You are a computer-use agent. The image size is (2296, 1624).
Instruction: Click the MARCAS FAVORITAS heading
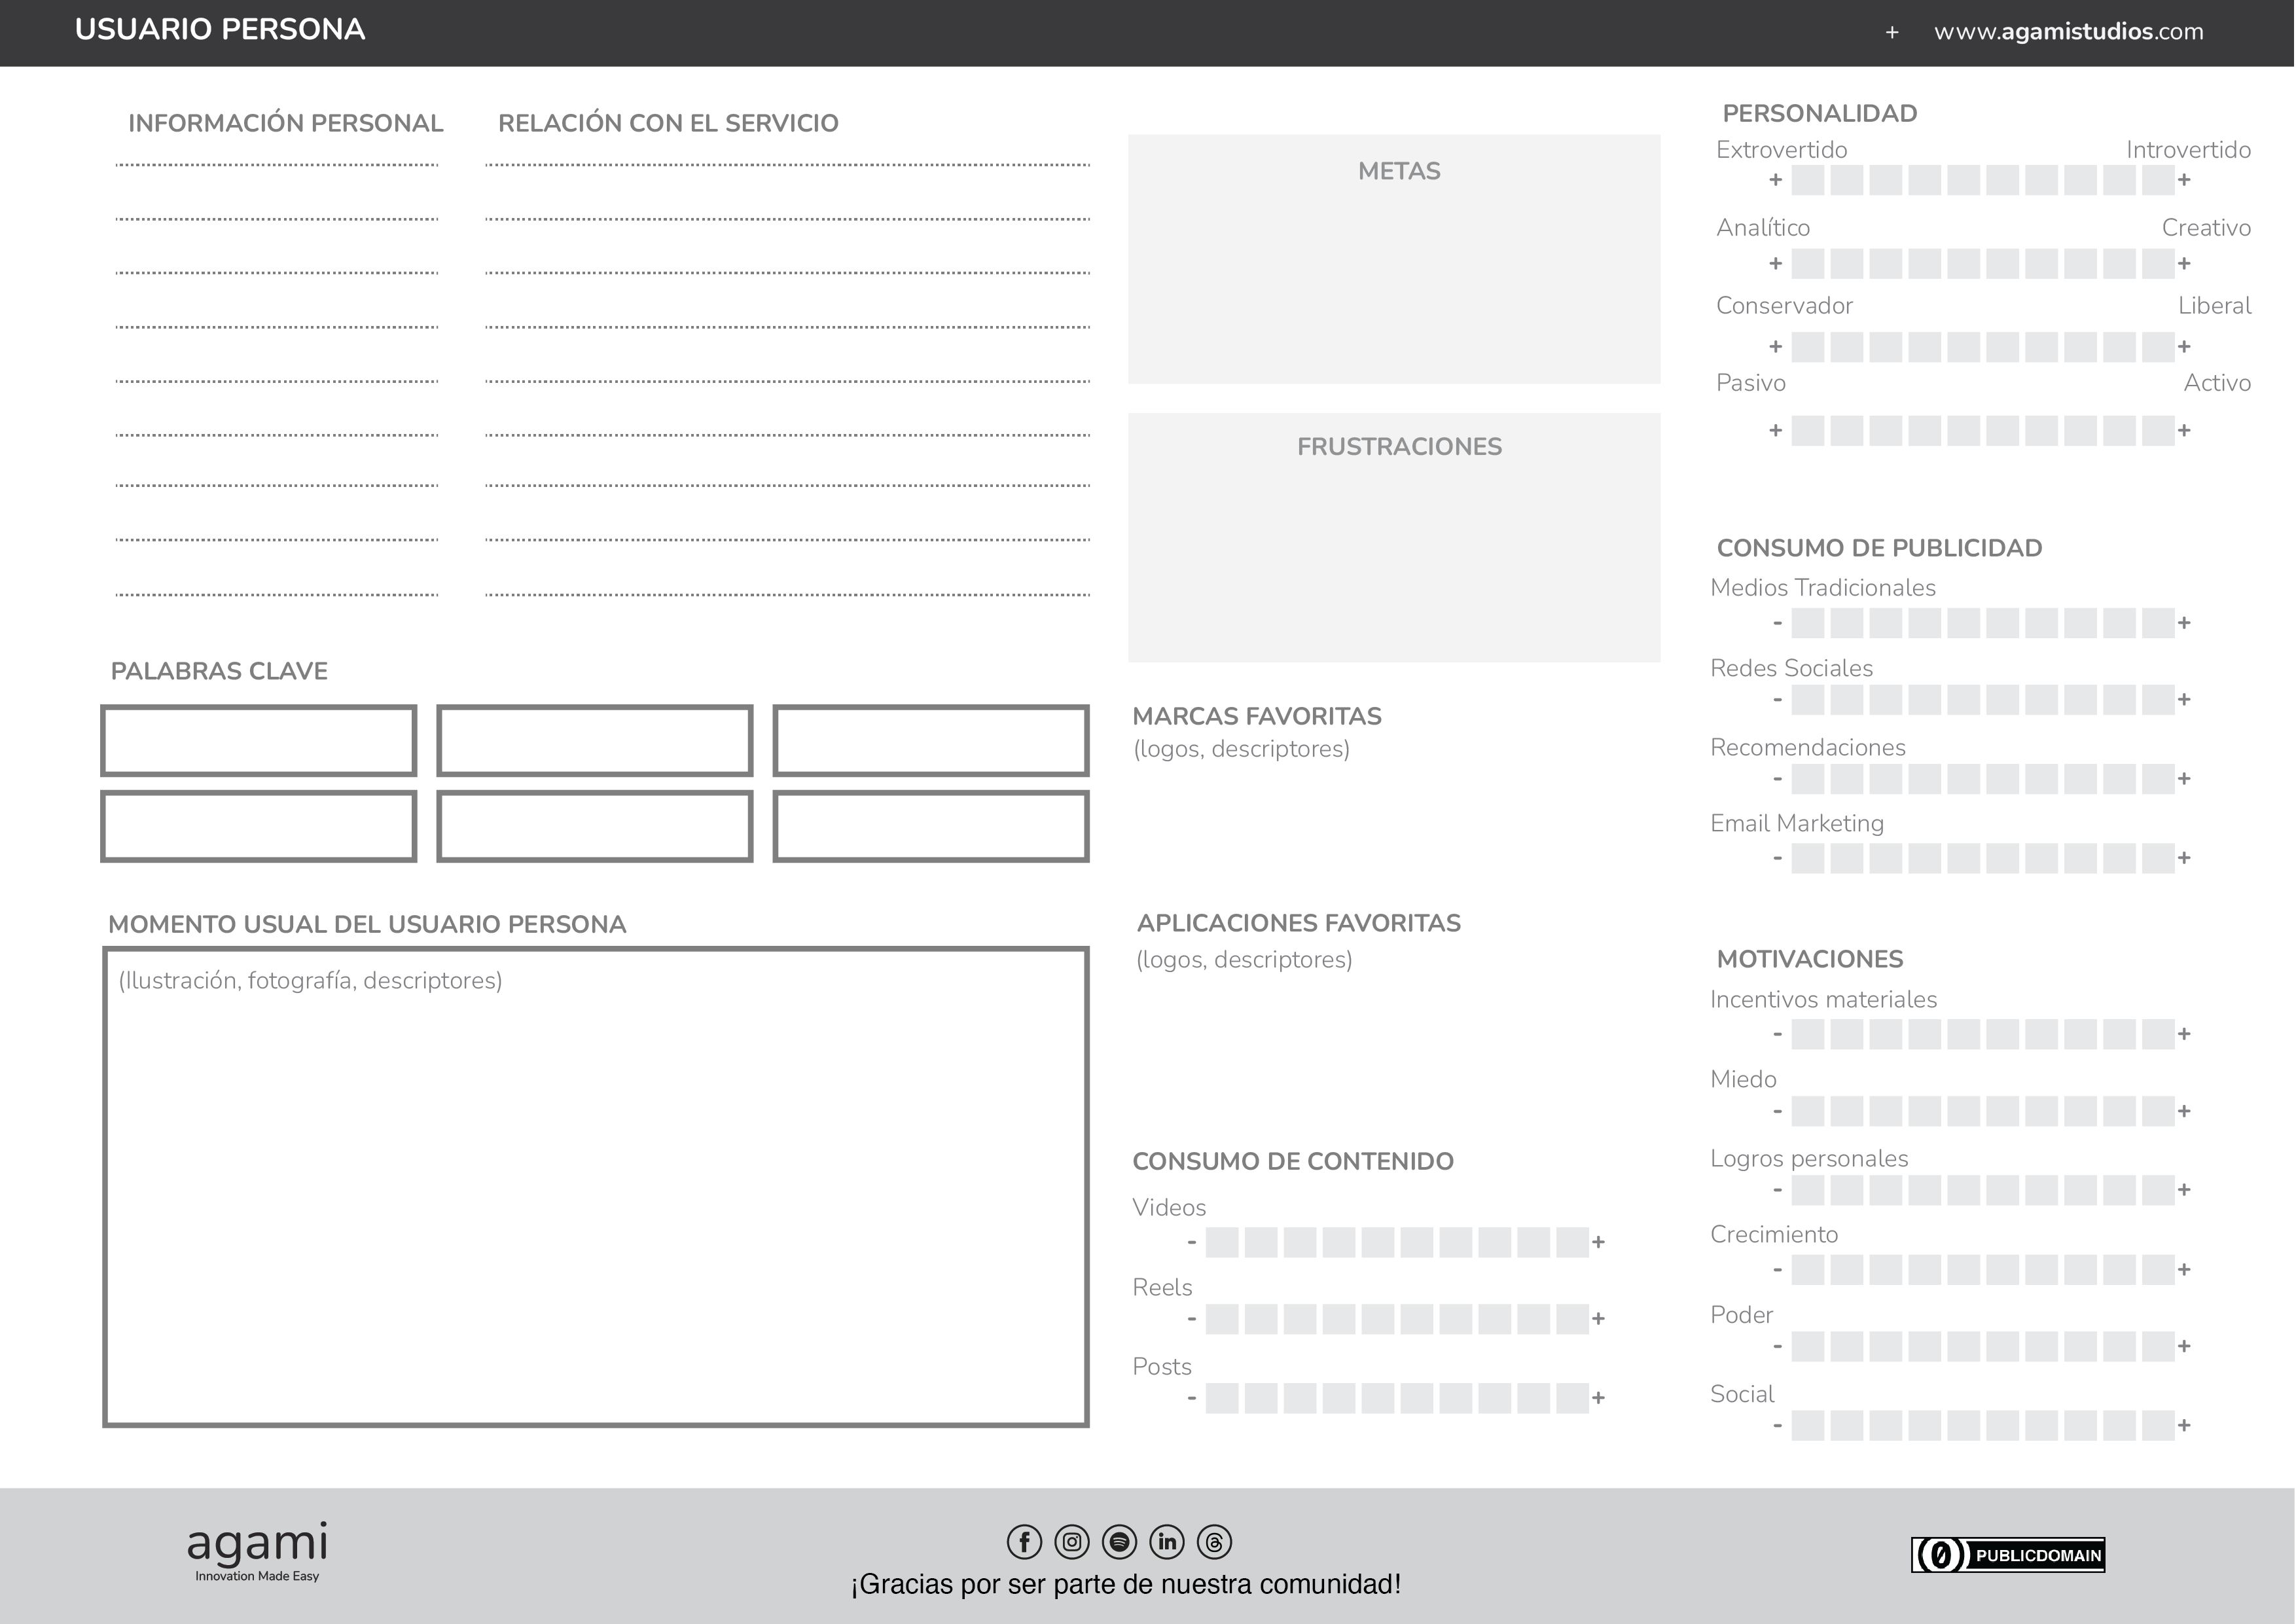pyautogui.click(x=1257, y=716)
